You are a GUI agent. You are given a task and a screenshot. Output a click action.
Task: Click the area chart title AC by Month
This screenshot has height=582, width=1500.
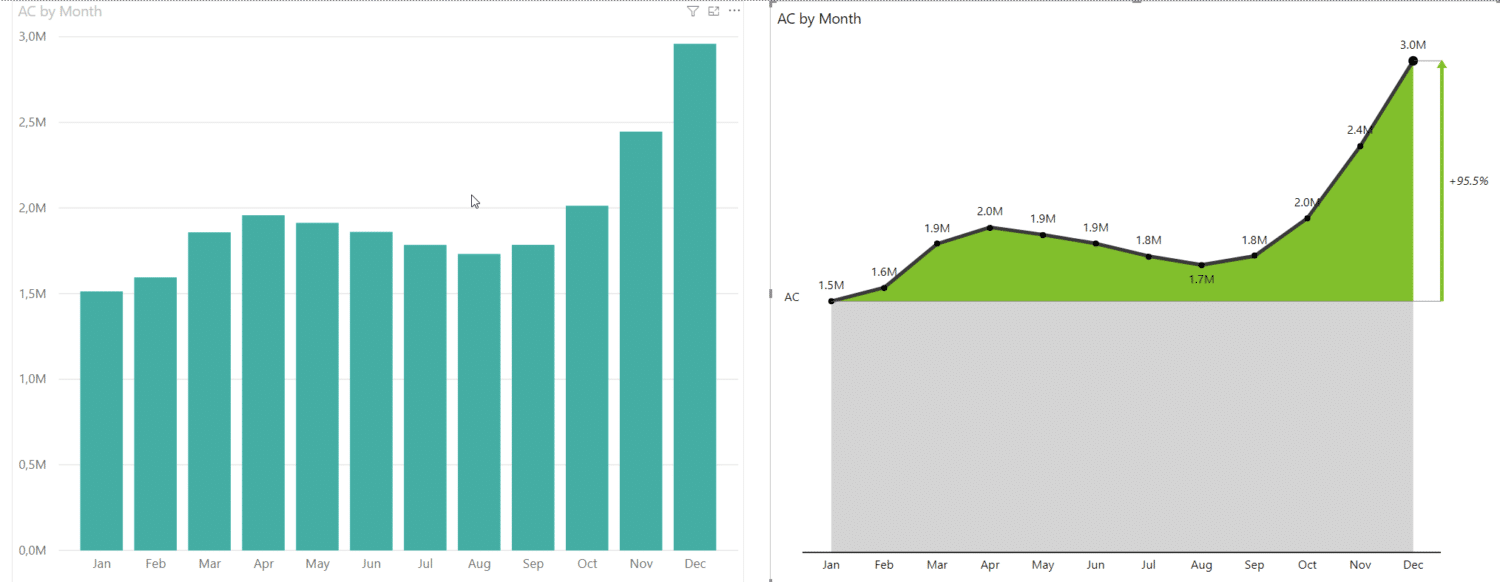819,19
